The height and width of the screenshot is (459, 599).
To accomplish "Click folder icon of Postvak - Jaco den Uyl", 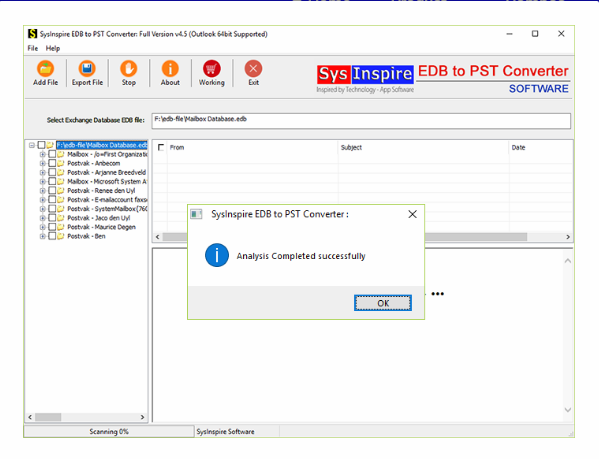I will (61, 218).
